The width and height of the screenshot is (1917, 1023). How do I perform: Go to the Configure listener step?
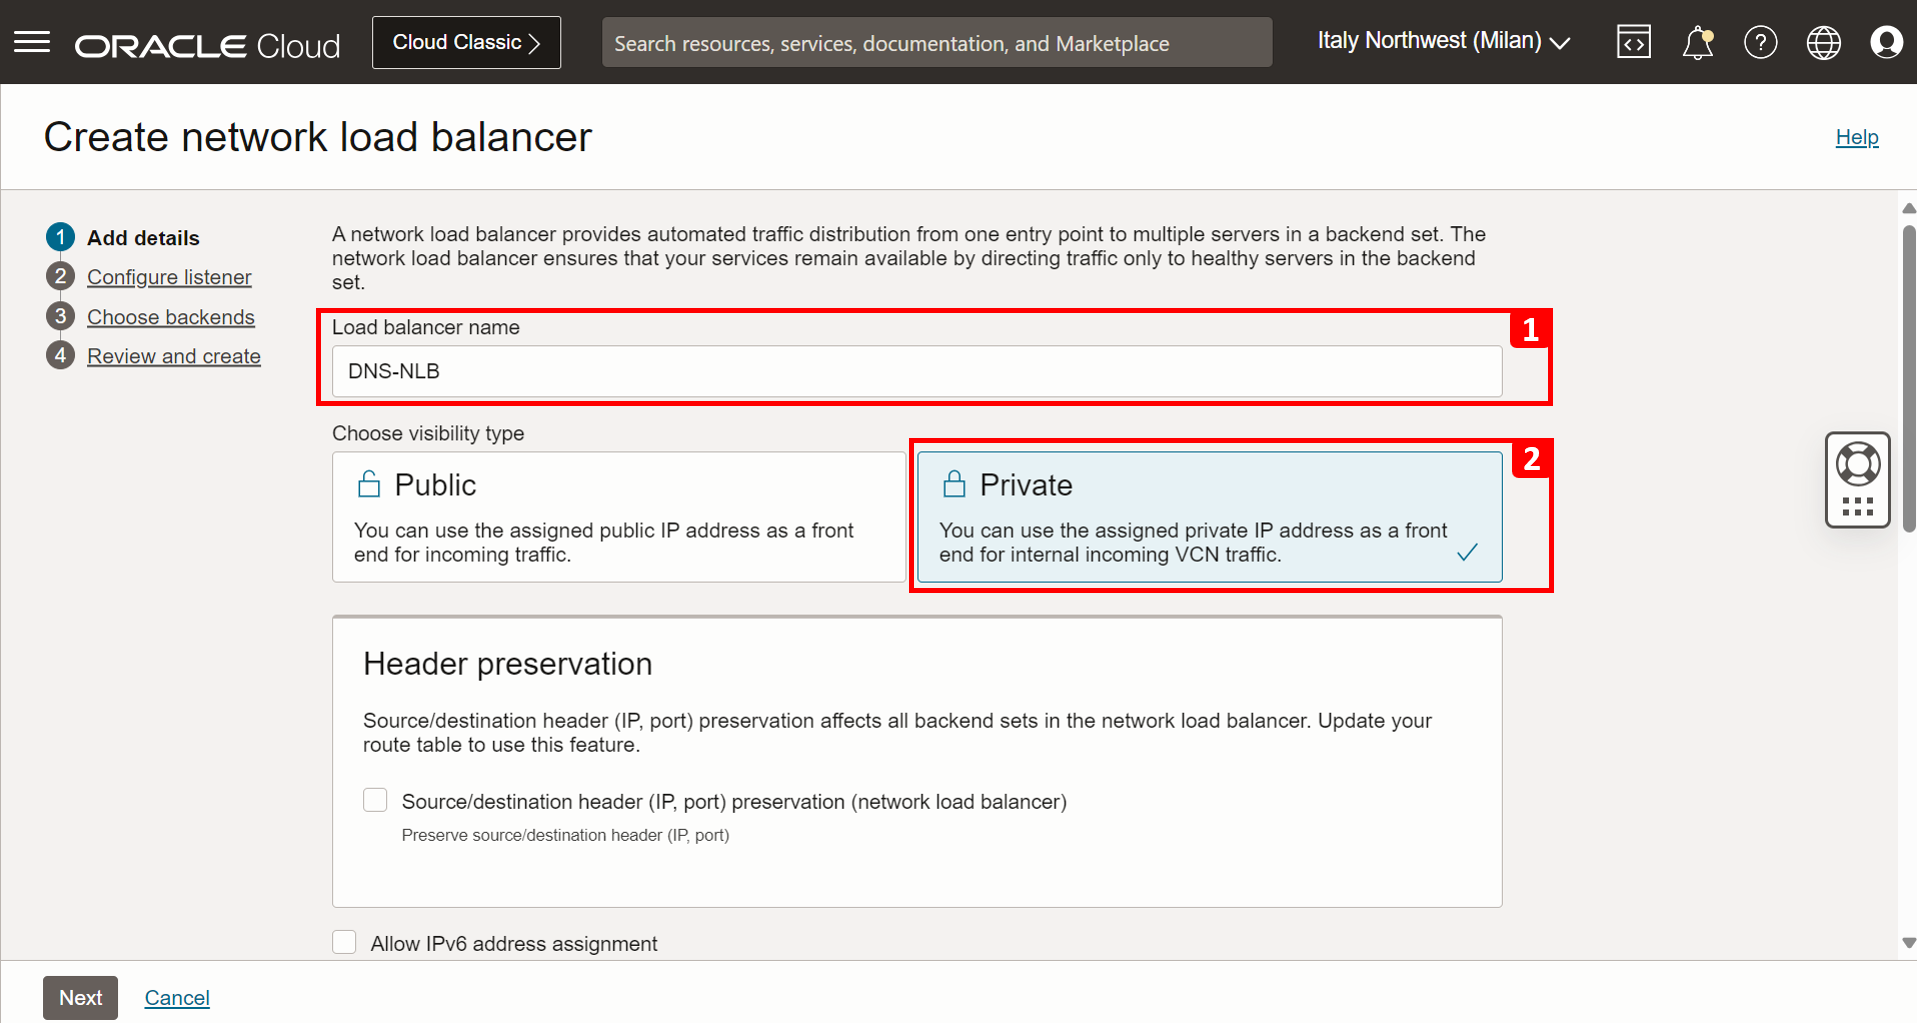pos(169,277)
